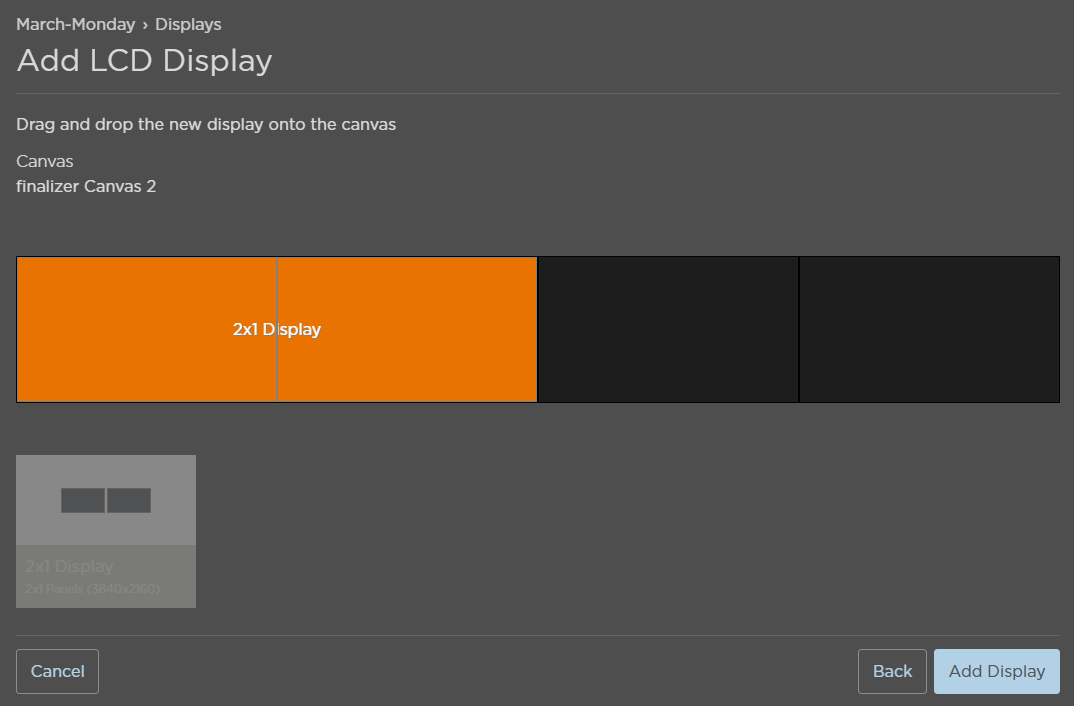
Task: Click the March-Monday breadcrumb link
Action: tap(75, 25)
